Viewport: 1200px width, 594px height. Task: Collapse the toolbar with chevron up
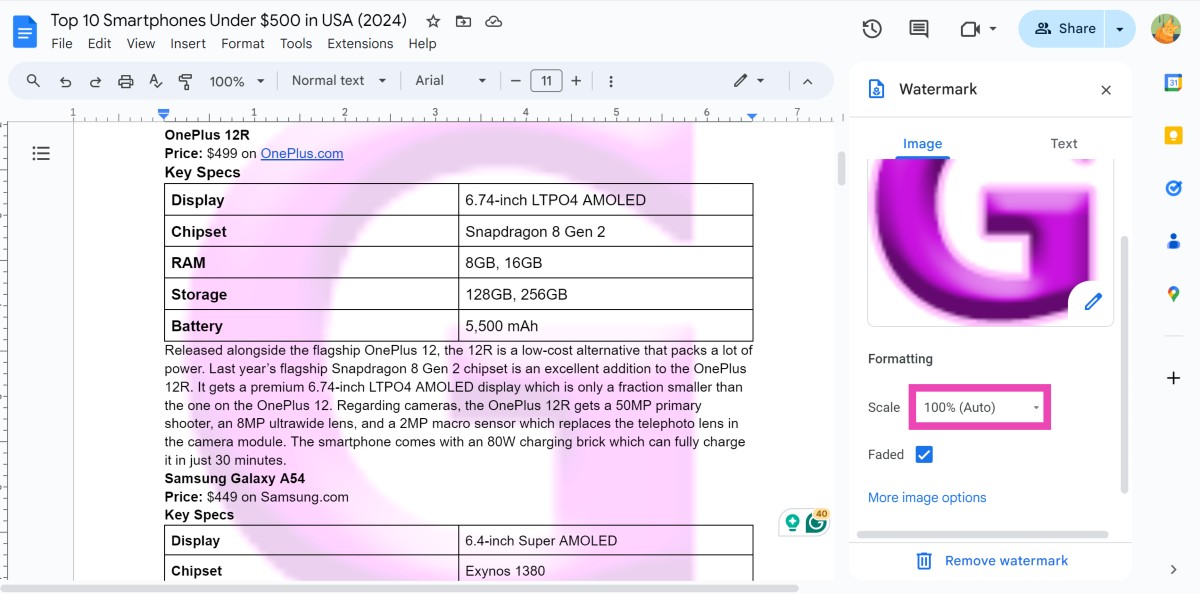tap(808, 81)
